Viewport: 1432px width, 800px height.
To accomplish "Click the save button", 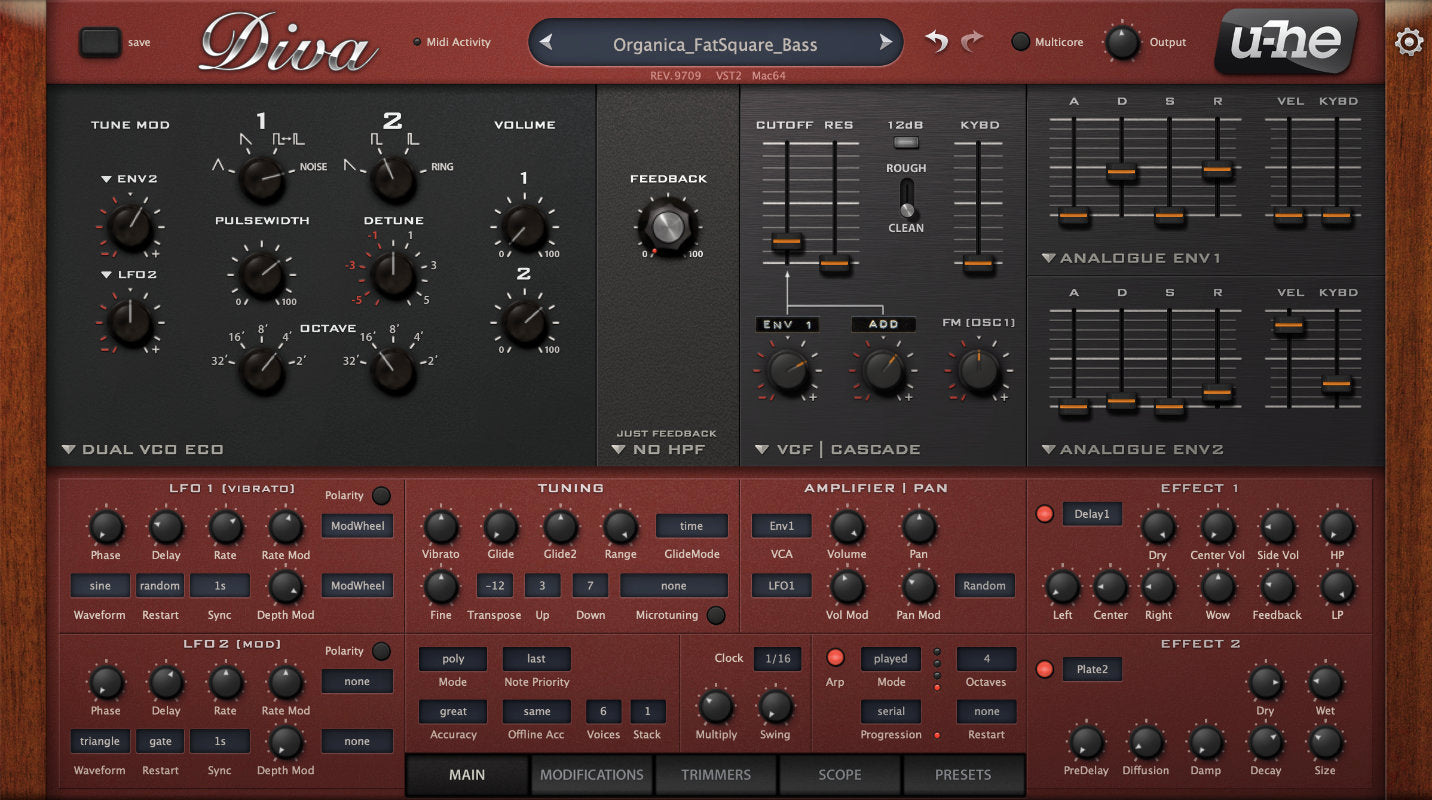I will [x=100, y=42].
